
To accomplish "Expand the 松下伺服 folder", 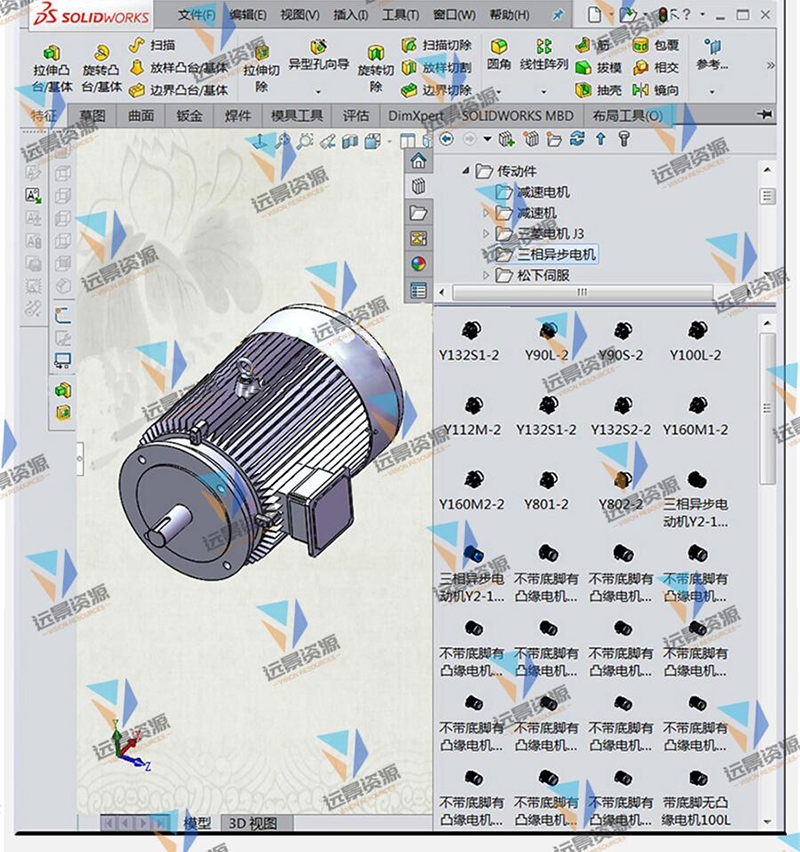I will click(x=486, y=275).
